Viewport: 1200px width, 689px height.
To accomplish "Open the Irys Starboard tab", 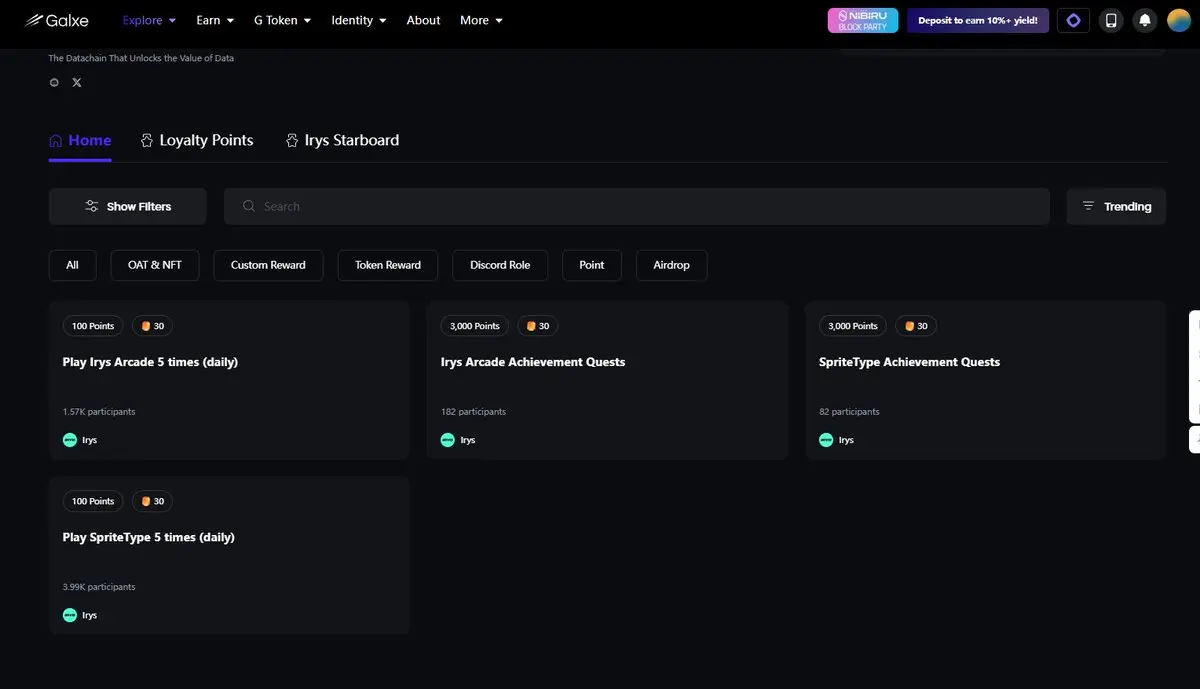I will (x=342, y=140).
